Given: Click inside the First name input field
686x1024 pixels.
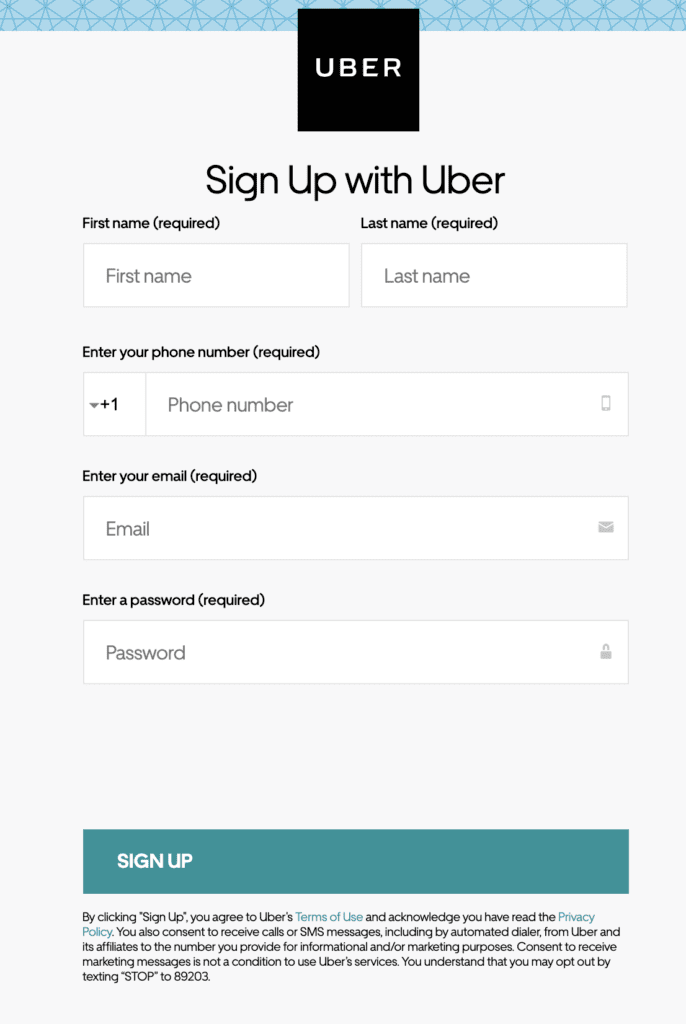Looking at the screenshot, I should point(215,275).
